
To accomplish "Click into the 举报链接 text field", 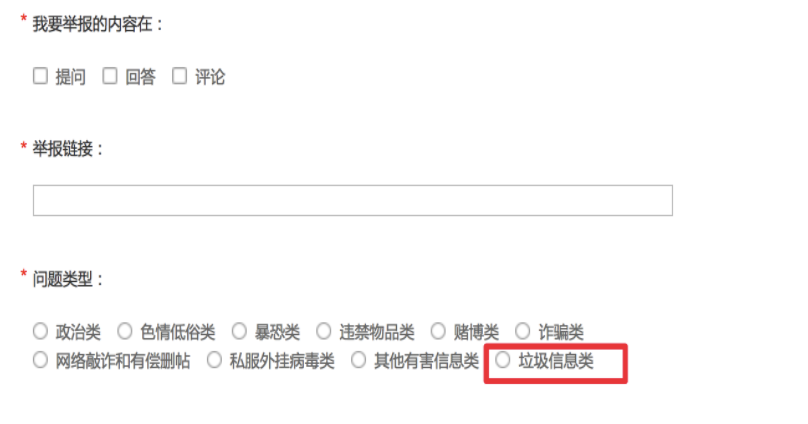I will [x=352, y=200].
